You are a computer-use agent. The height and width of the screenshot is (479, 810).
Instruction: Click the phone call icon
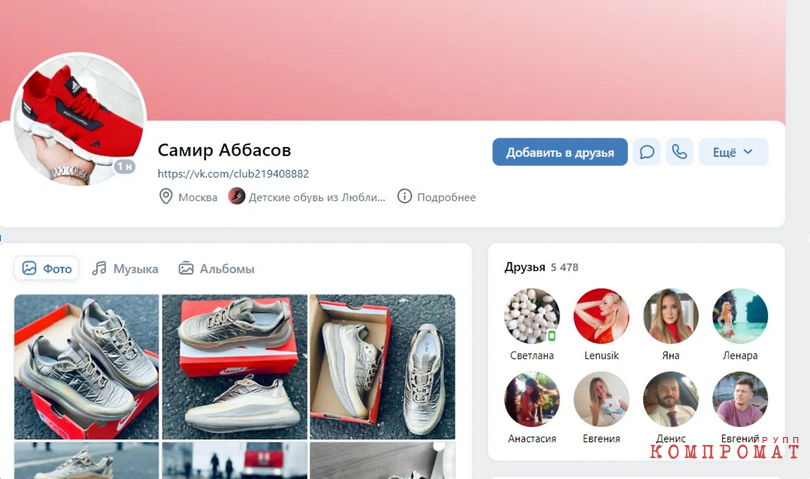point(679,152)
